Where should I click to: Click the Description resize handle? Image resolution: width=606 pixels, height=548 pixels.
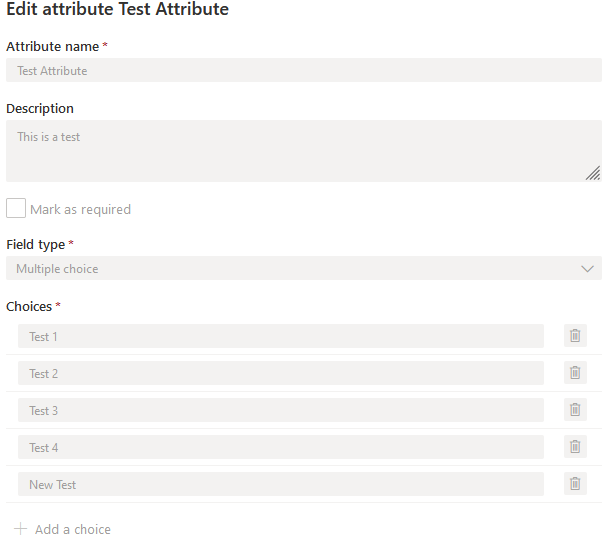click(x=593, y=173)
